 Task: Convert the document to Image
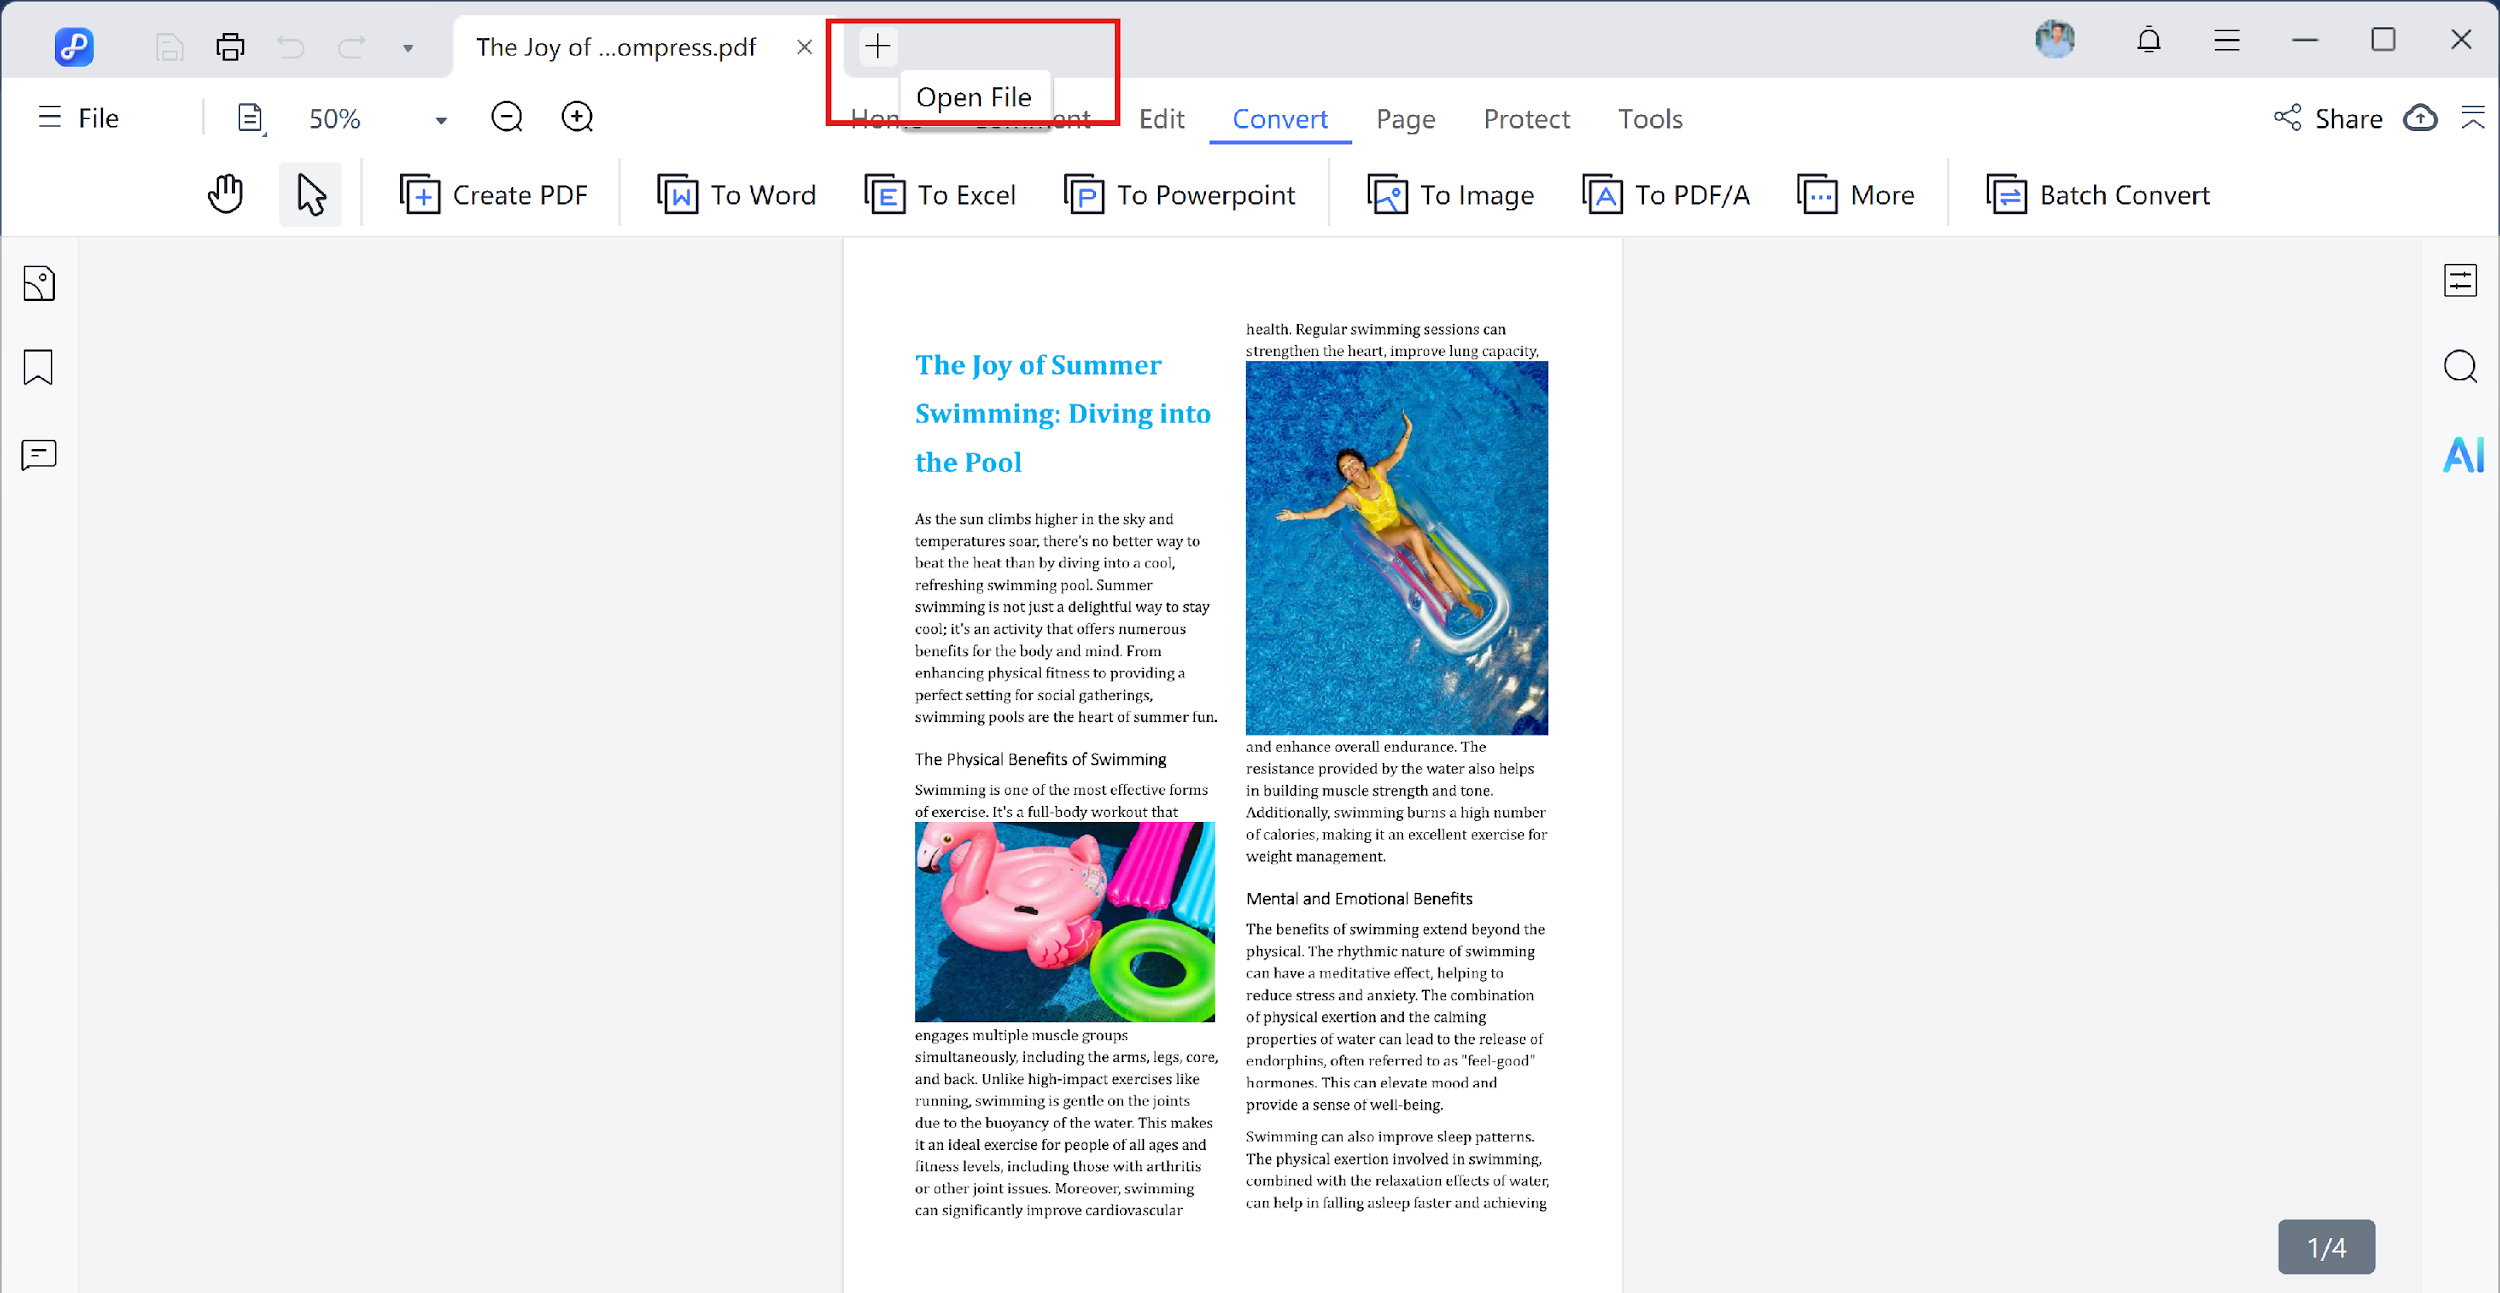[x=1450, y=194]
